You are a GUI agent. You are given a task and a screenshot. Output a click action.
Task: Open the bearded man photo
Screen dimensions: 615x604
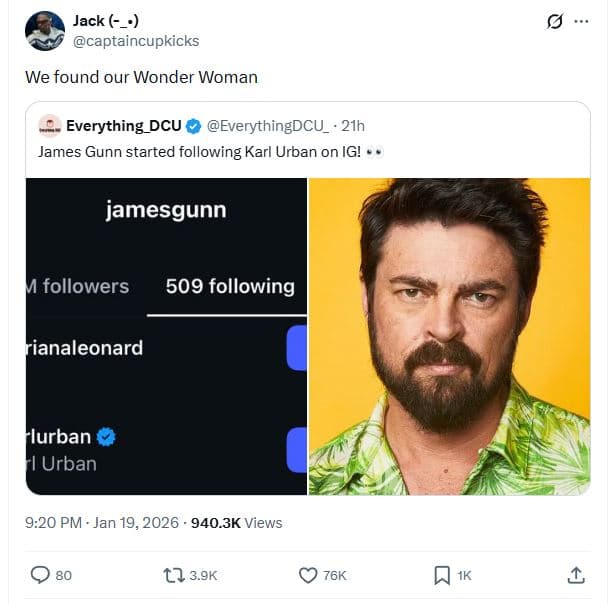449,336
